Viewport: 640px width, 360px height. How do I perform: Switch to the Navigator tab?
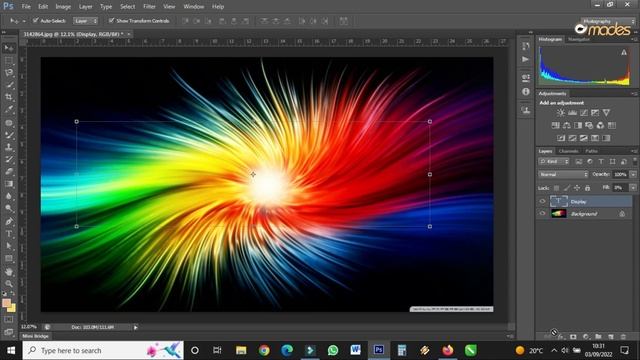[x=579, y=40]
